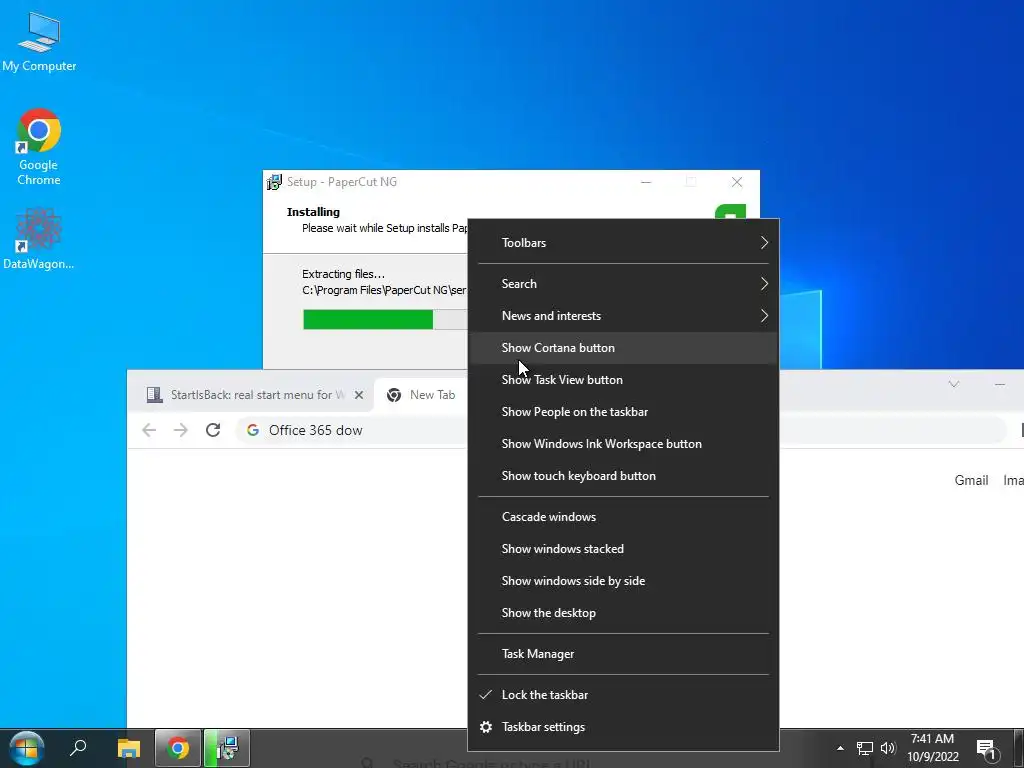Expand the Toolbars submenu
This screenshot has width=1024, height=768.
(x=624, y=243)
